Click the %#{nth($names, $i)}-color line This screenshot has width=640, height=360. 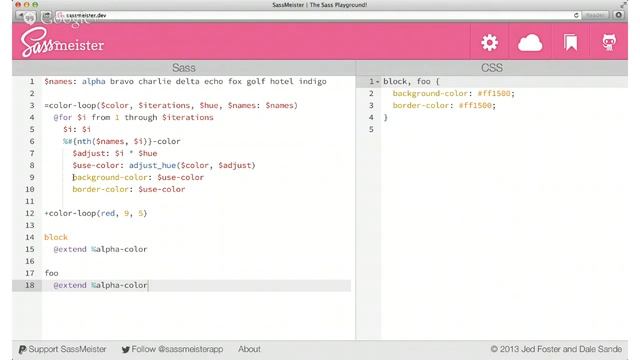(x=122, y=141)
